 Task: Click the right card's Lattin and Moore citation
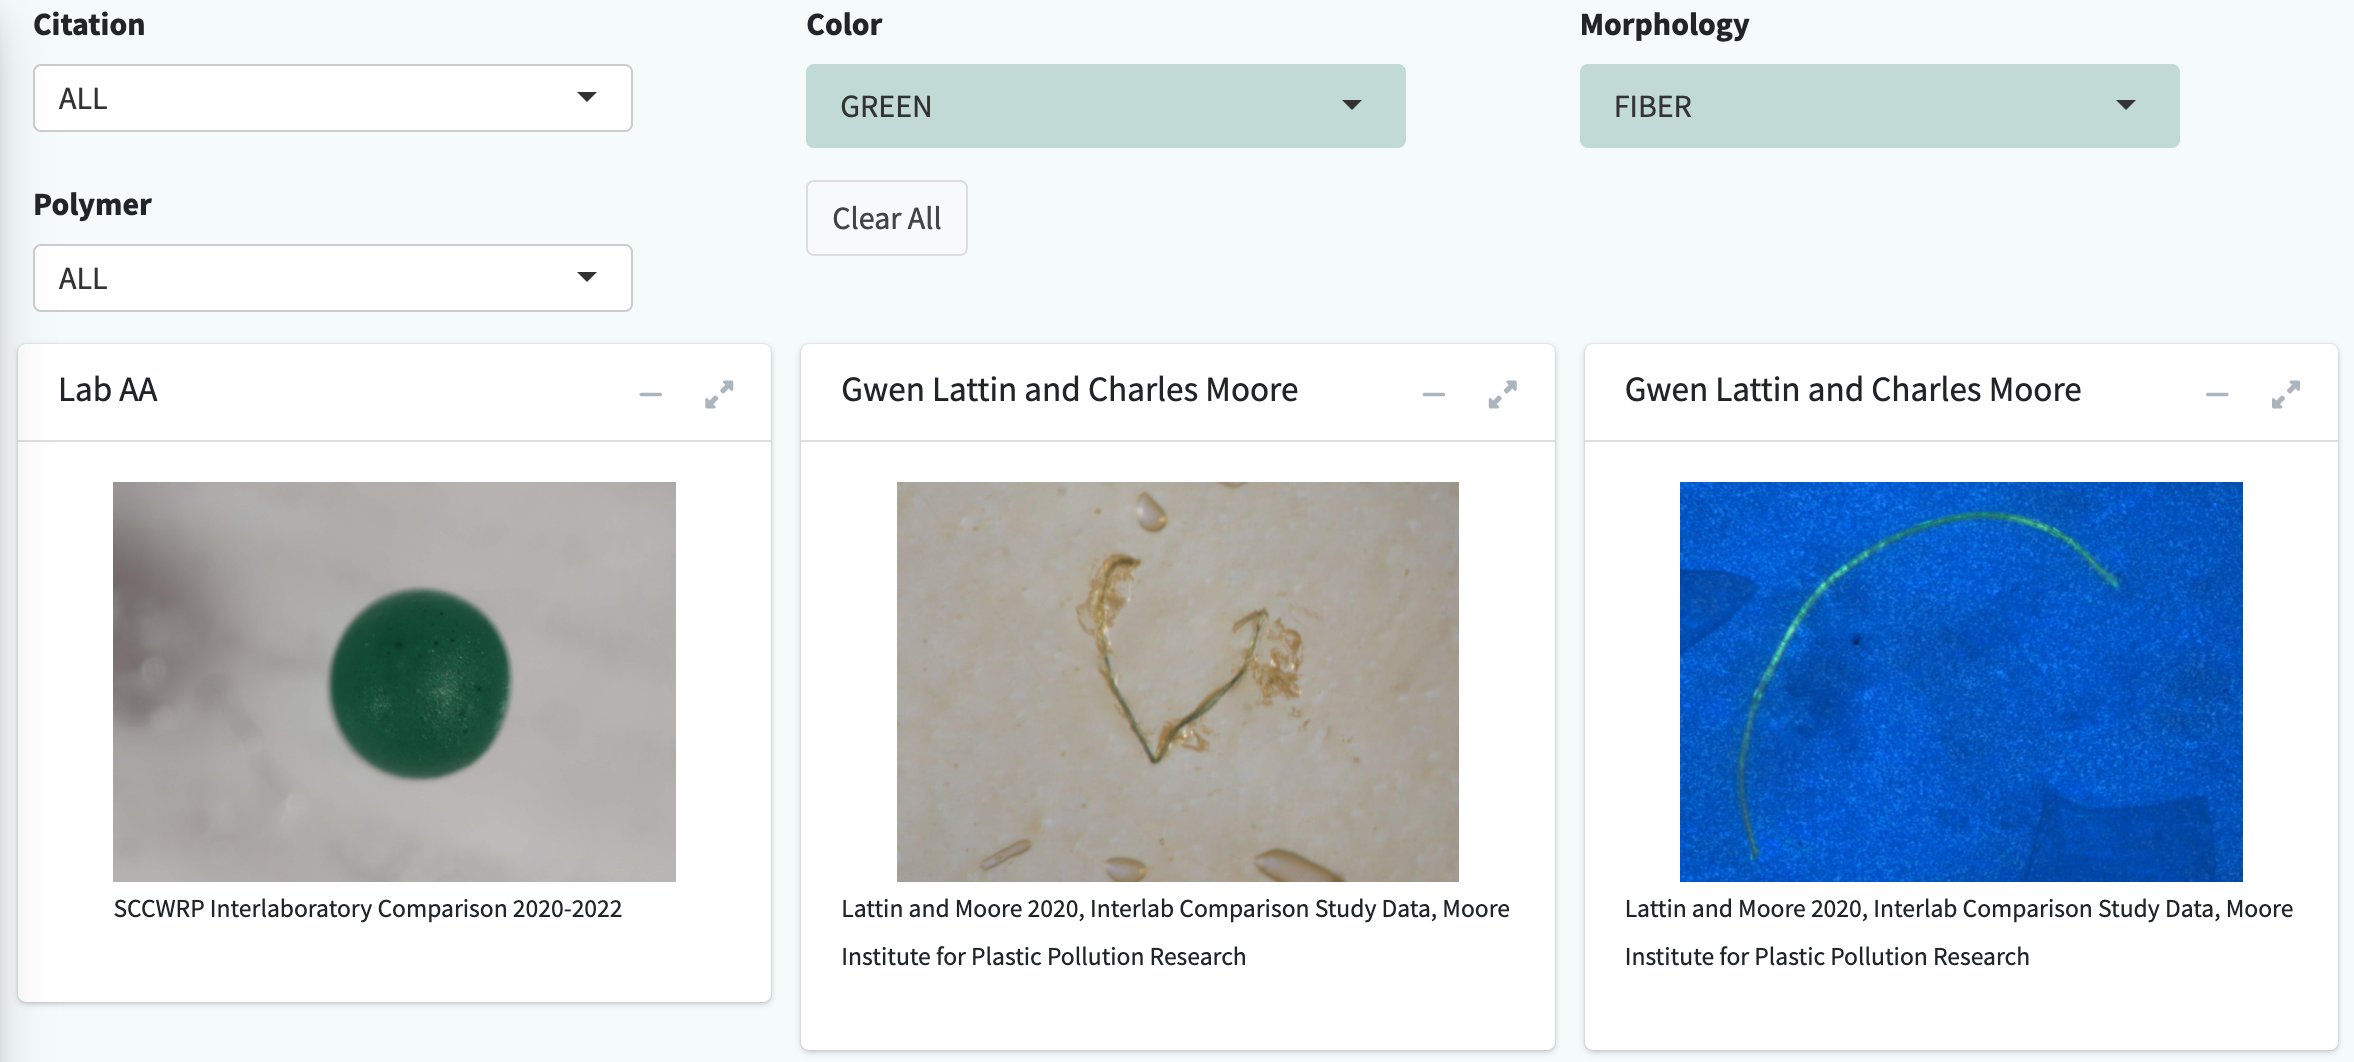point(1958,932)
